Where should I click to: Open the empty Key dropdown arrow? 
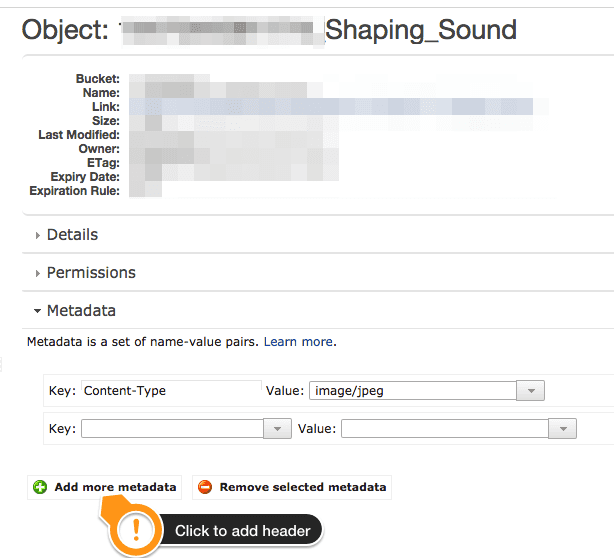tap(277, 429)
